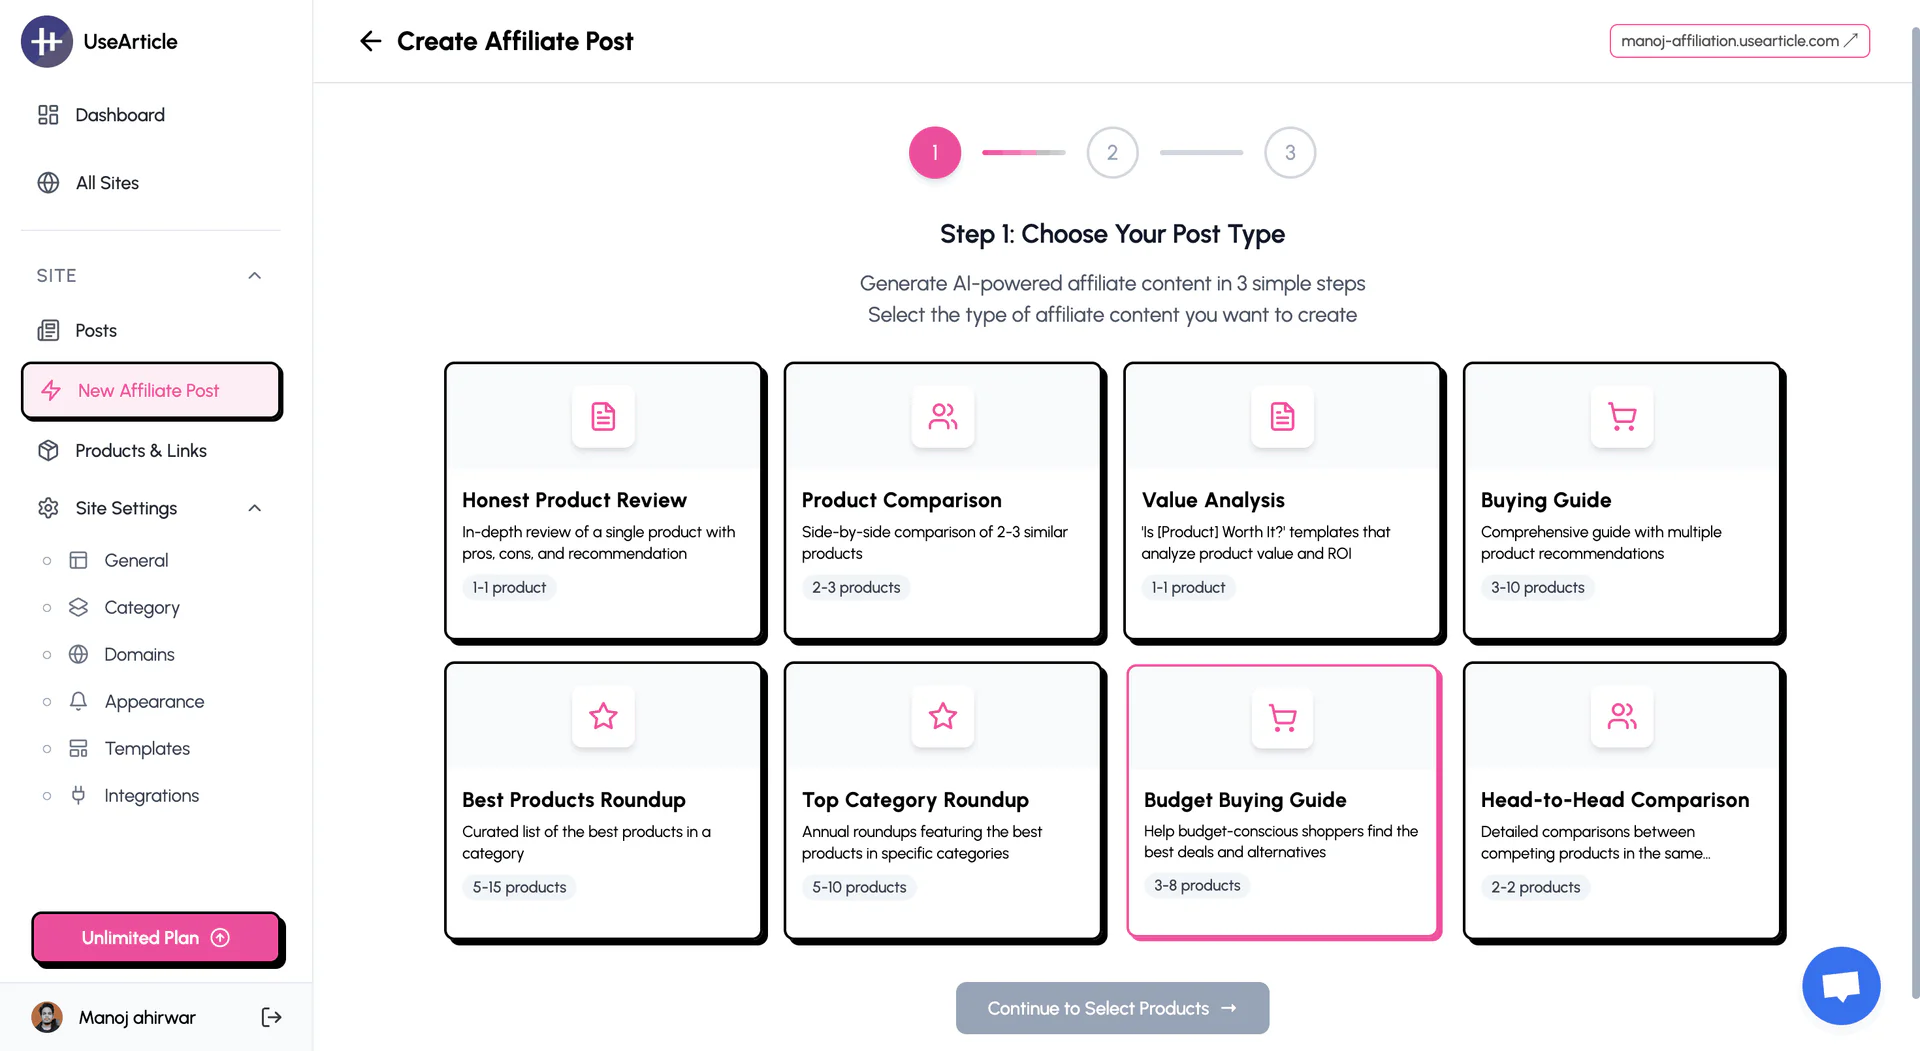Click the Buying Guide cart icon
Viewport: 1920px width, 1051px height.
click(x=1621, y=416)
